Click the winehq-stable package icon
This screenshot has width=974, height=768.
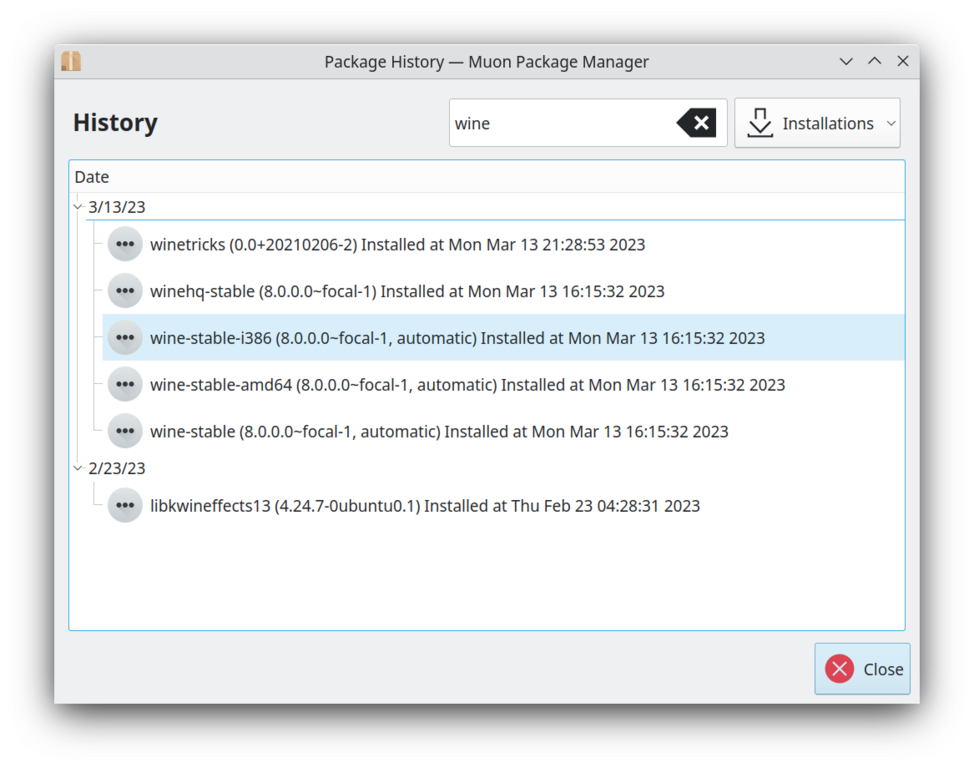click(125, 291)
